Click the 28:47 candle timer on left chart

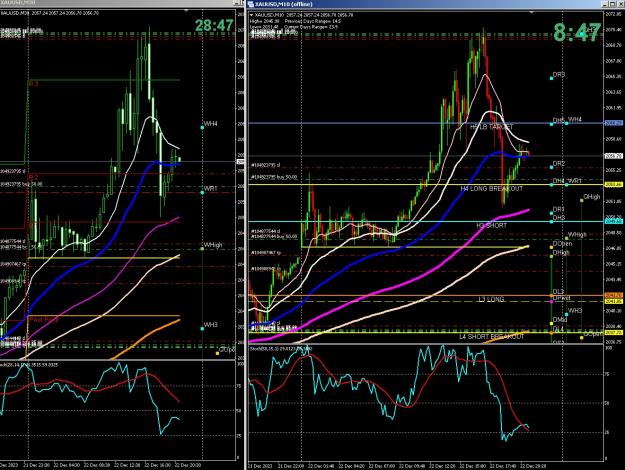214,26
